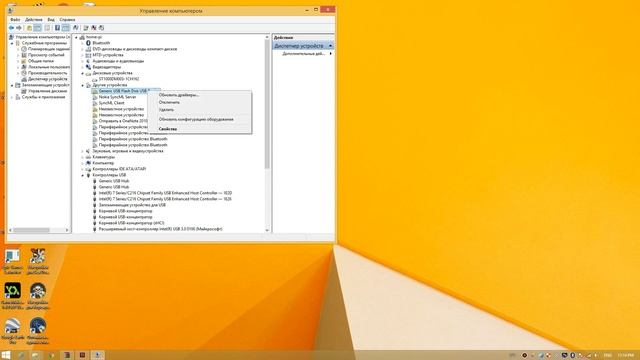Expand the MTD-устройства category arrow
This screenshot has height=360, width=640.
(x=82, y=55)
